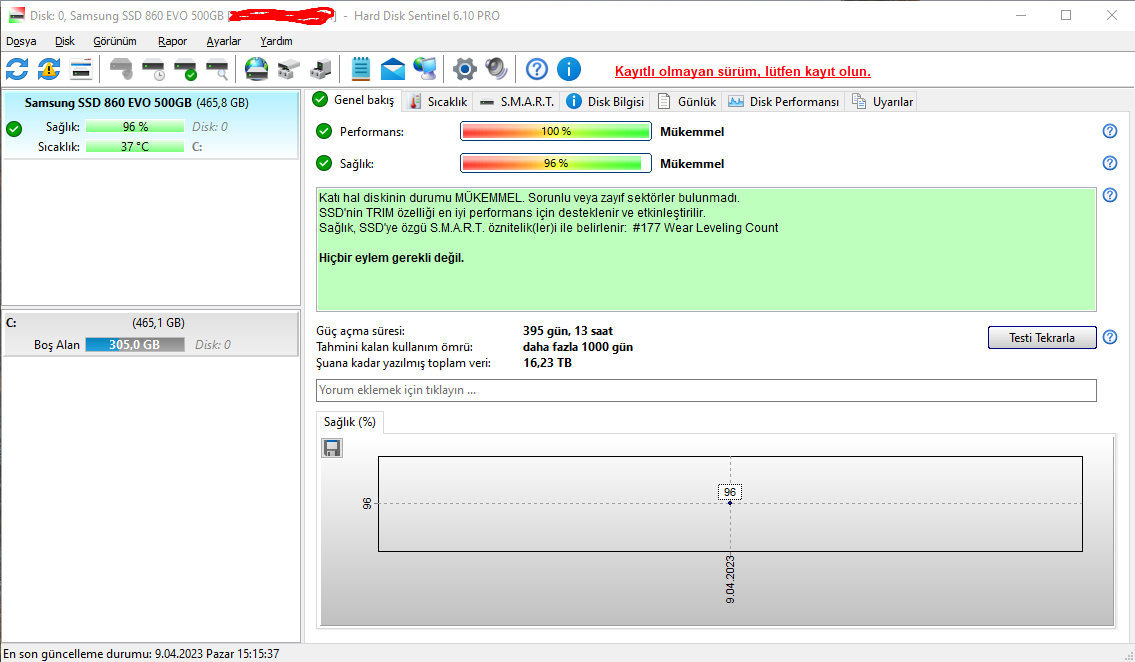Viewport: 1135px width, 662px height.
Task: Click the '16,23 TB' written data value
Action: tap(547, 362)
